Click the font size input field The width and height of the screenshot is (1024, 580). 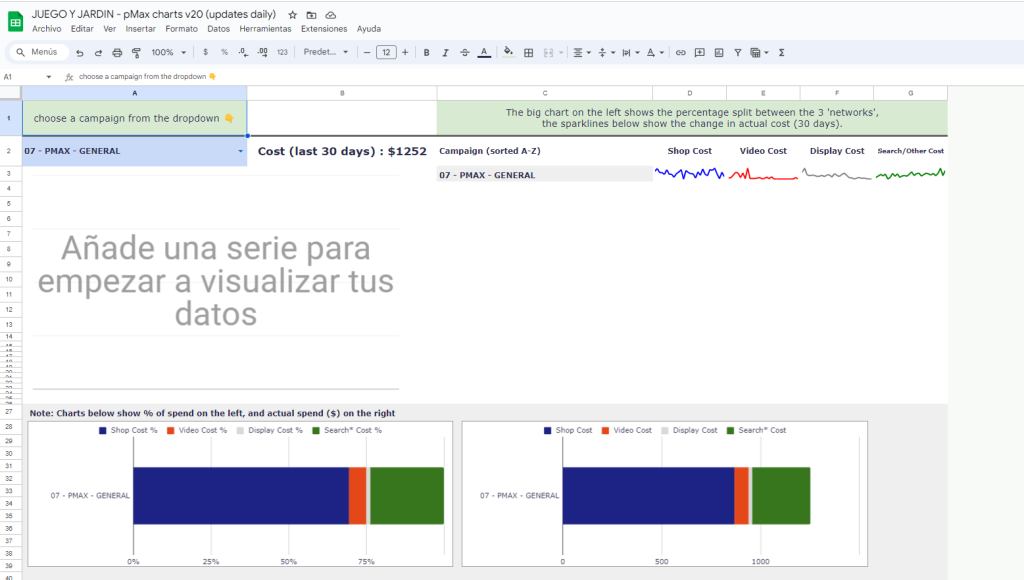386,52
